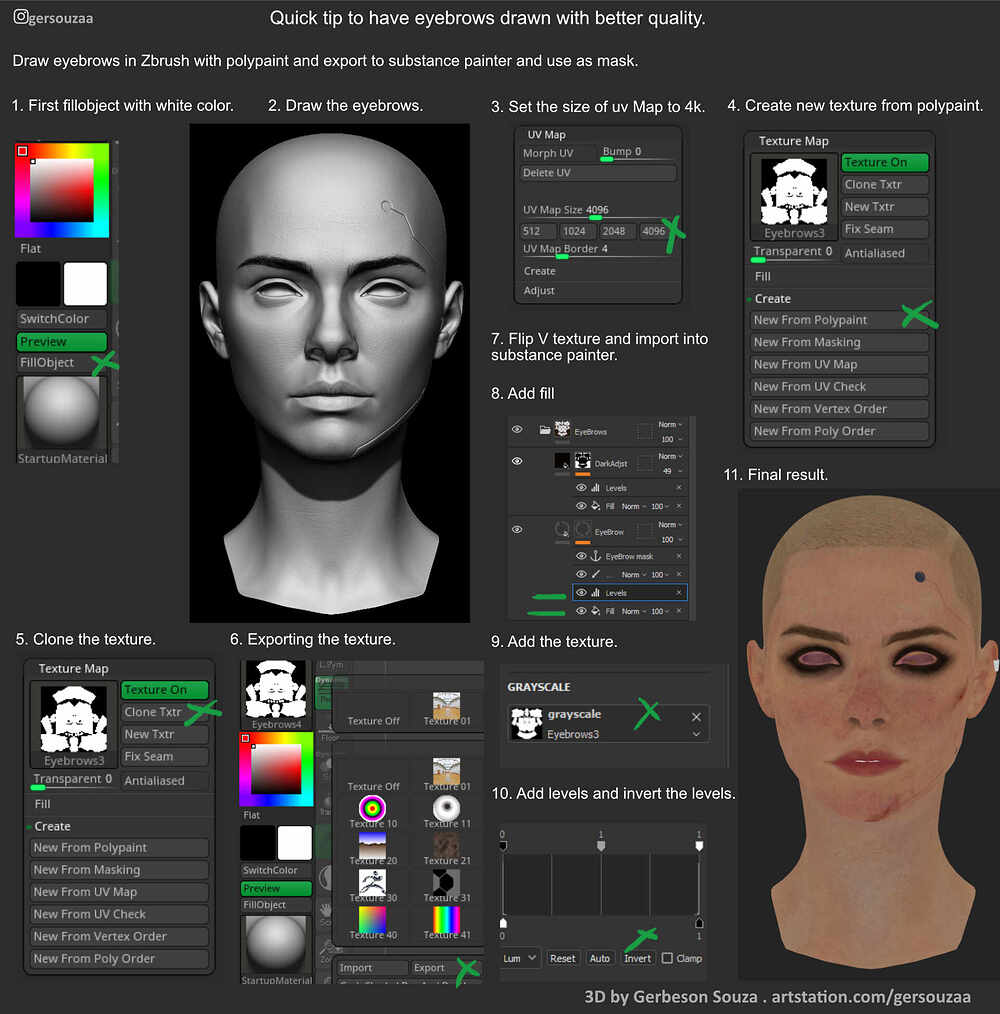Screen dimensions: 1000x1014
Task: Select the Texture 41 rainbow stripes icon
Action: click(446, 918)
